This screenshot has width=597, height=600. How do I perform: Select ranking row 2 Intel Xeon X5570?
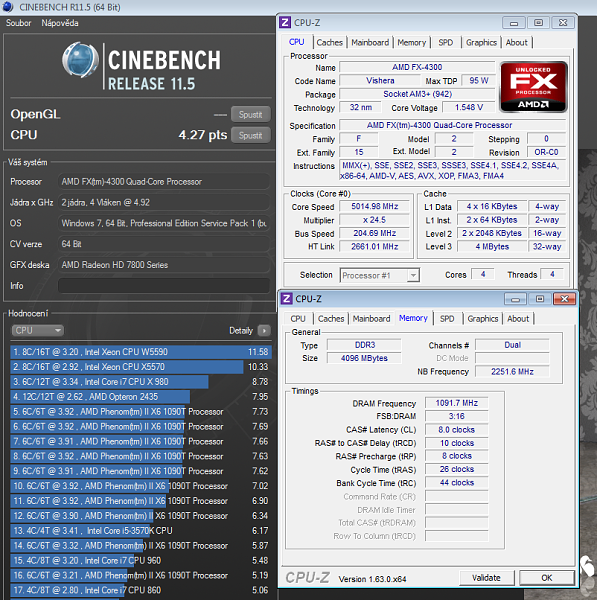(141, 367)
